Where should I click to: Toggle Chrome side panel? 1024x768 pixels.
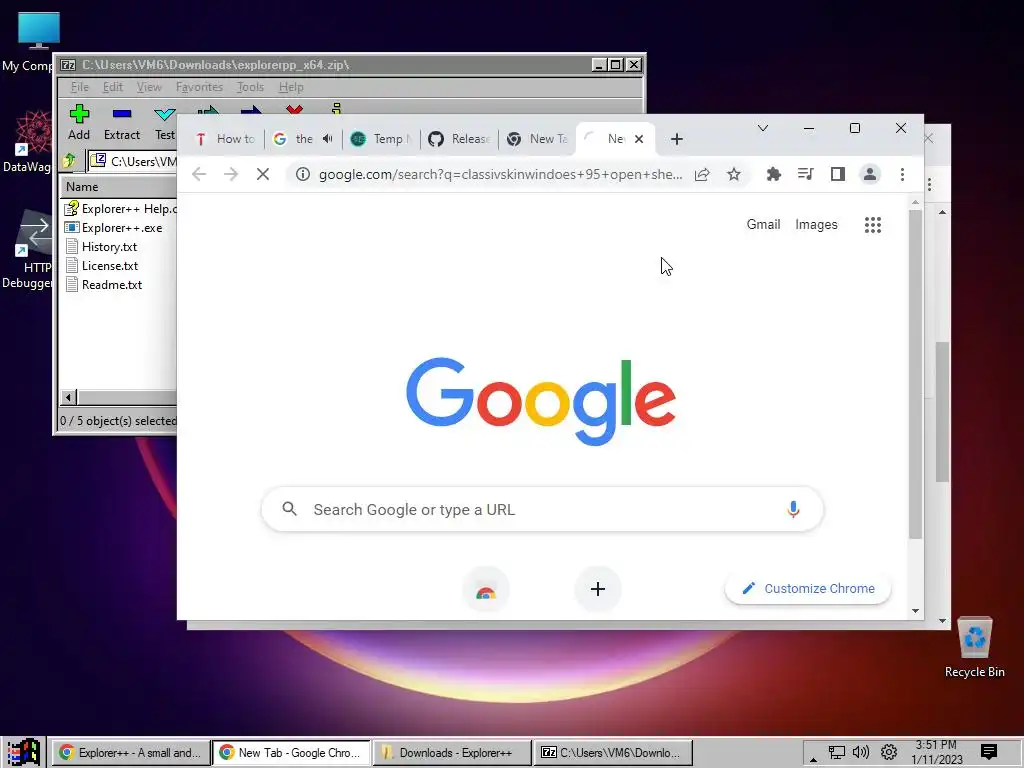(x=838, y=174)
